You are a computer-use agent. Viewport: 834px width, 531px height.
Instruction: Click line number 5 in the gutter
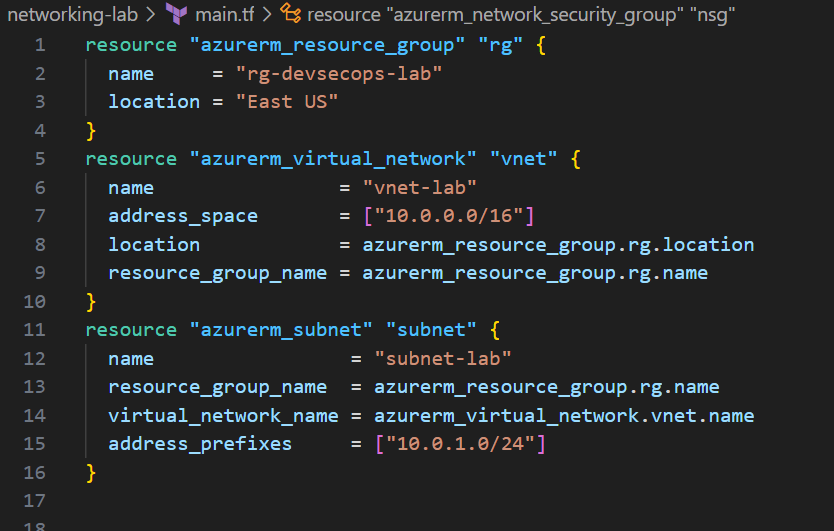39,159
